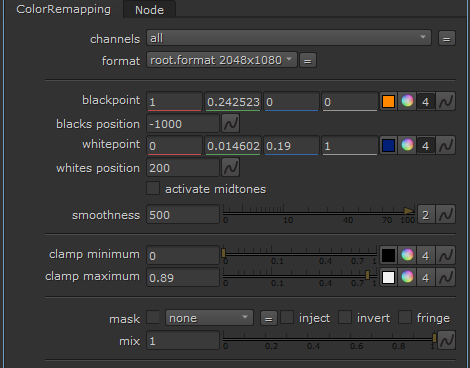Toggle the clamp minimum 4-channel field button

coord(426,255)
